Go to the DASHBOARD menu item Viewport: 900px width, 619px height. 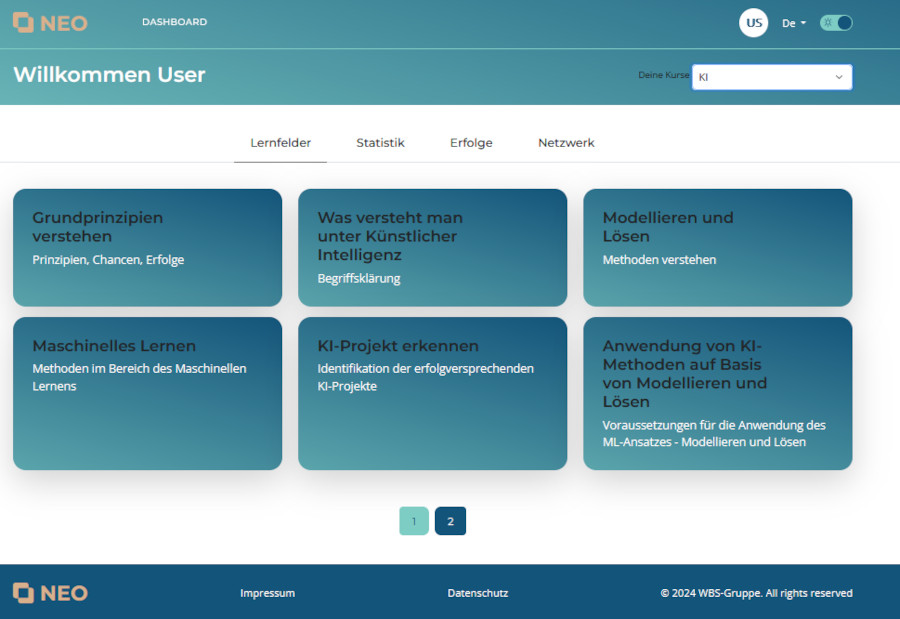point(174,22)
